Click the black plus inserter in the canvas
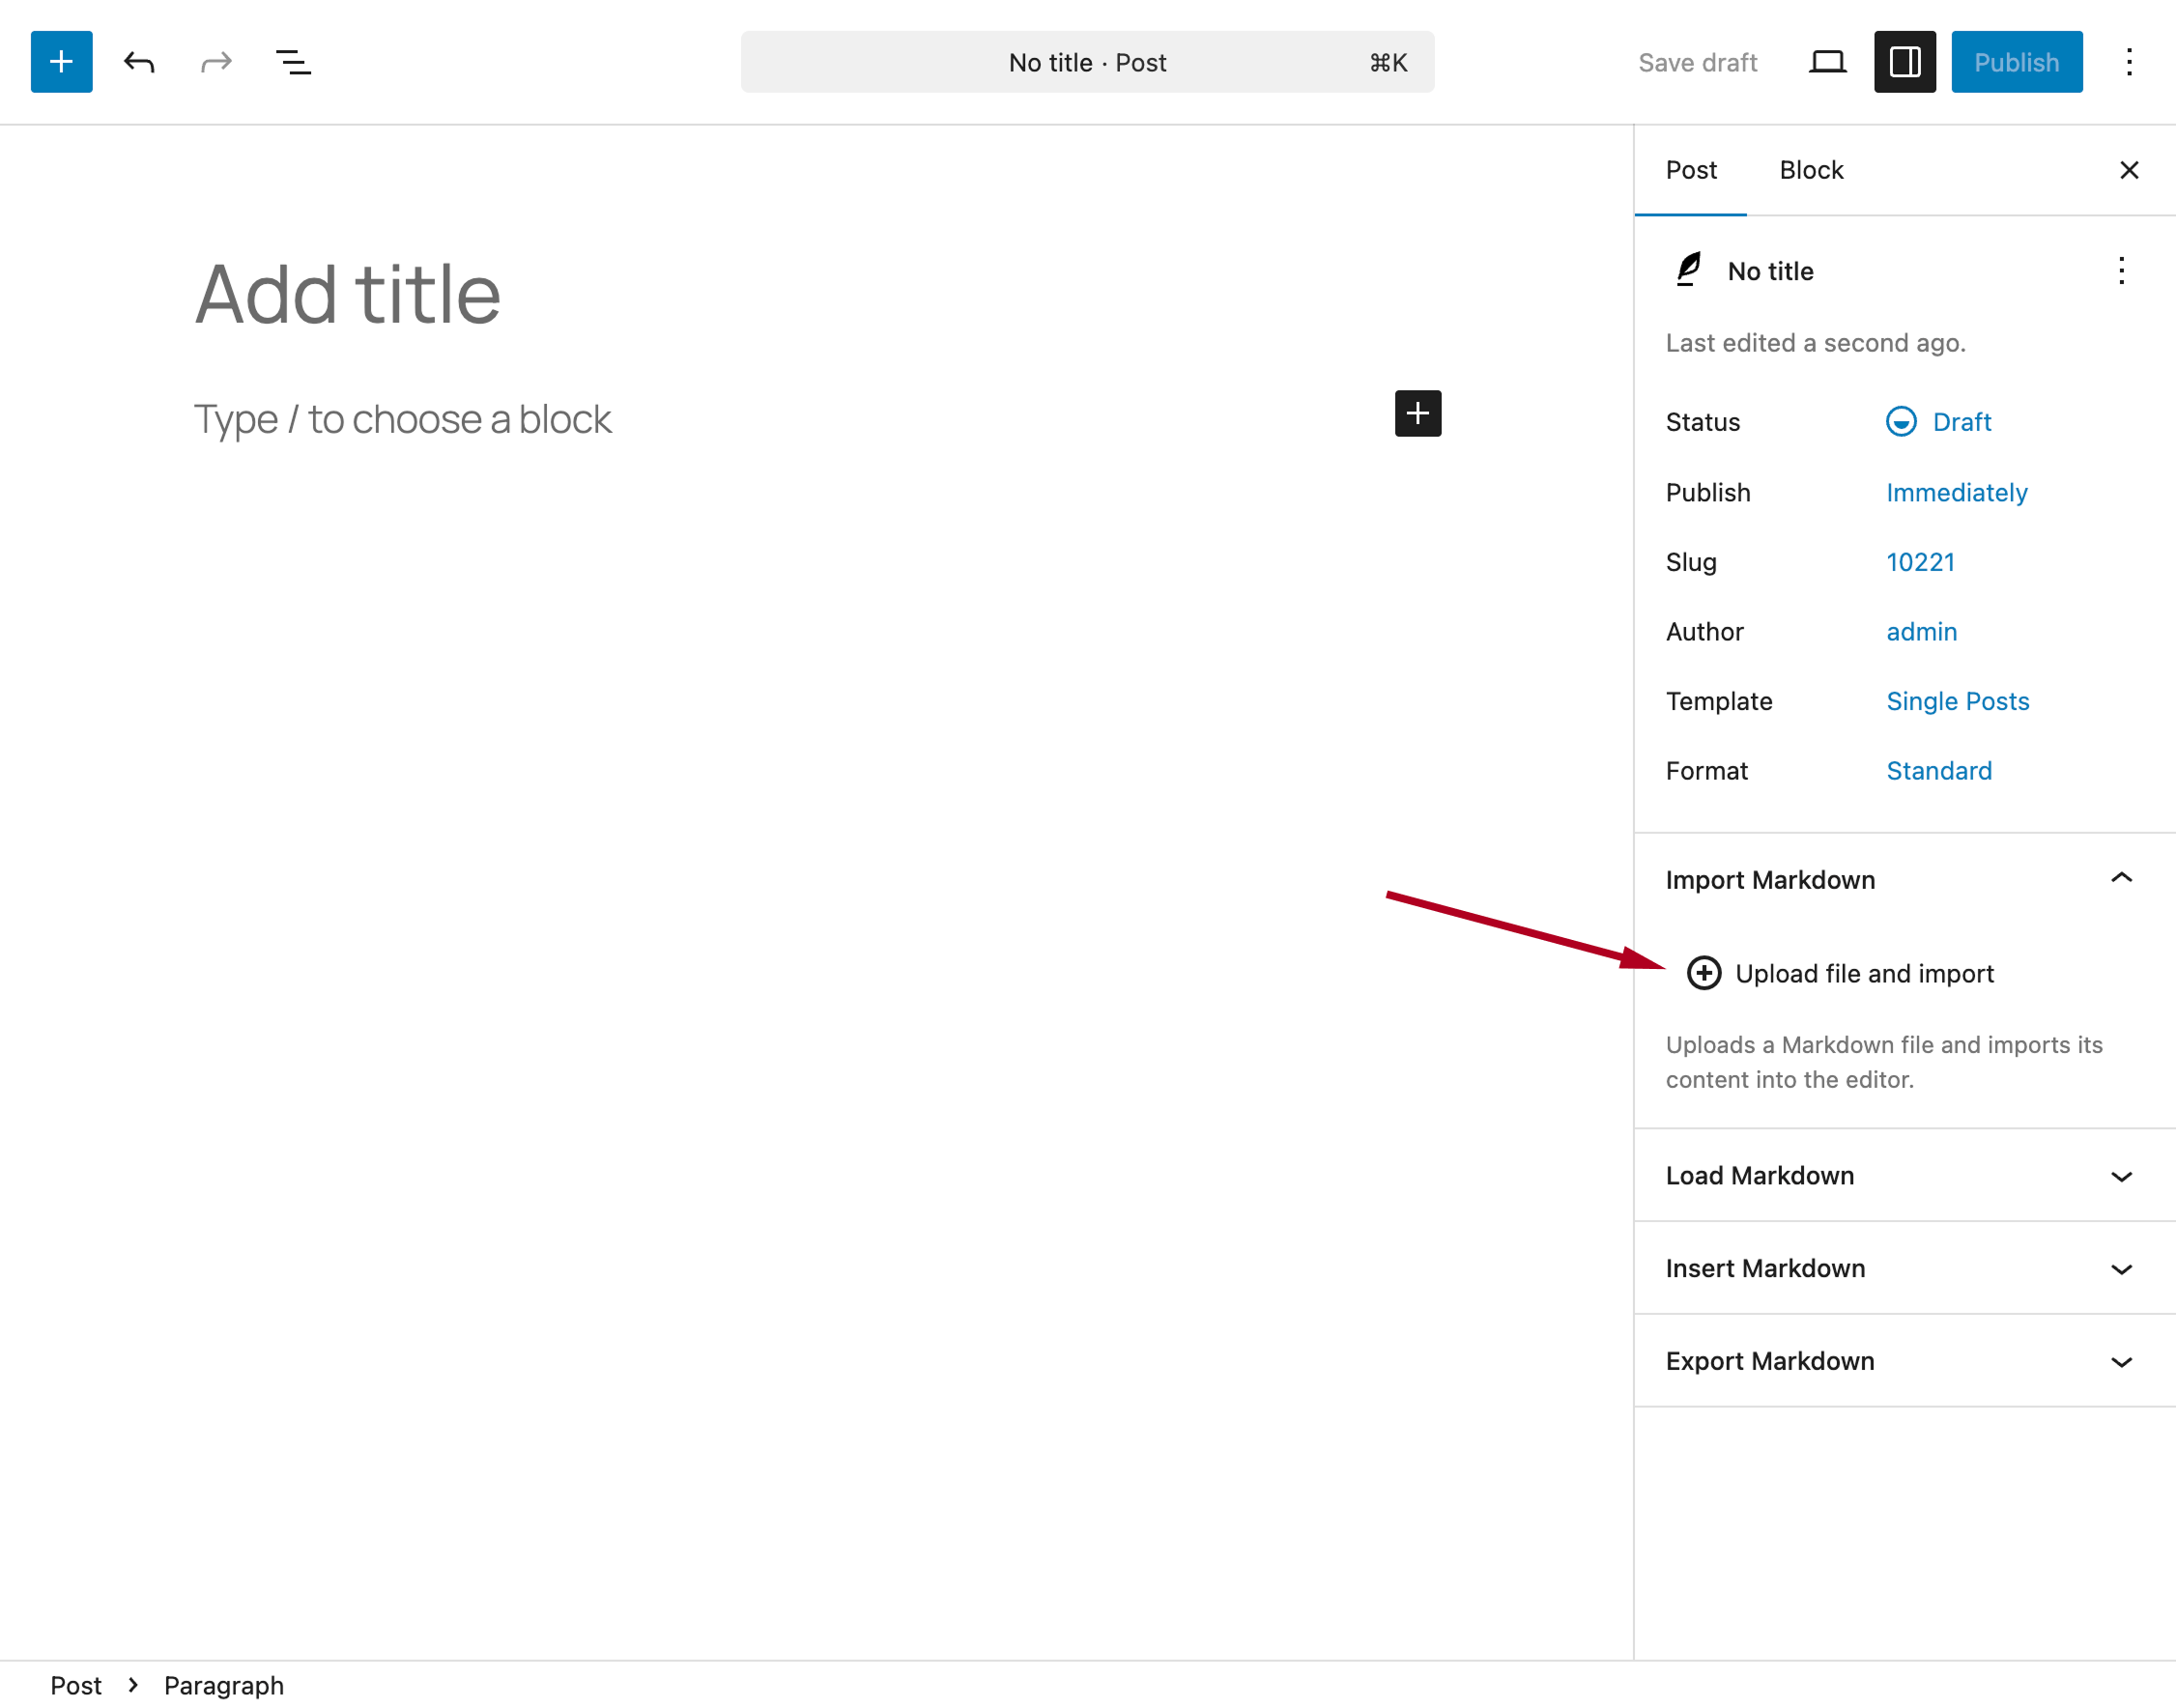This screenshot has width=2176, height=1708. tap(1417, 413)
